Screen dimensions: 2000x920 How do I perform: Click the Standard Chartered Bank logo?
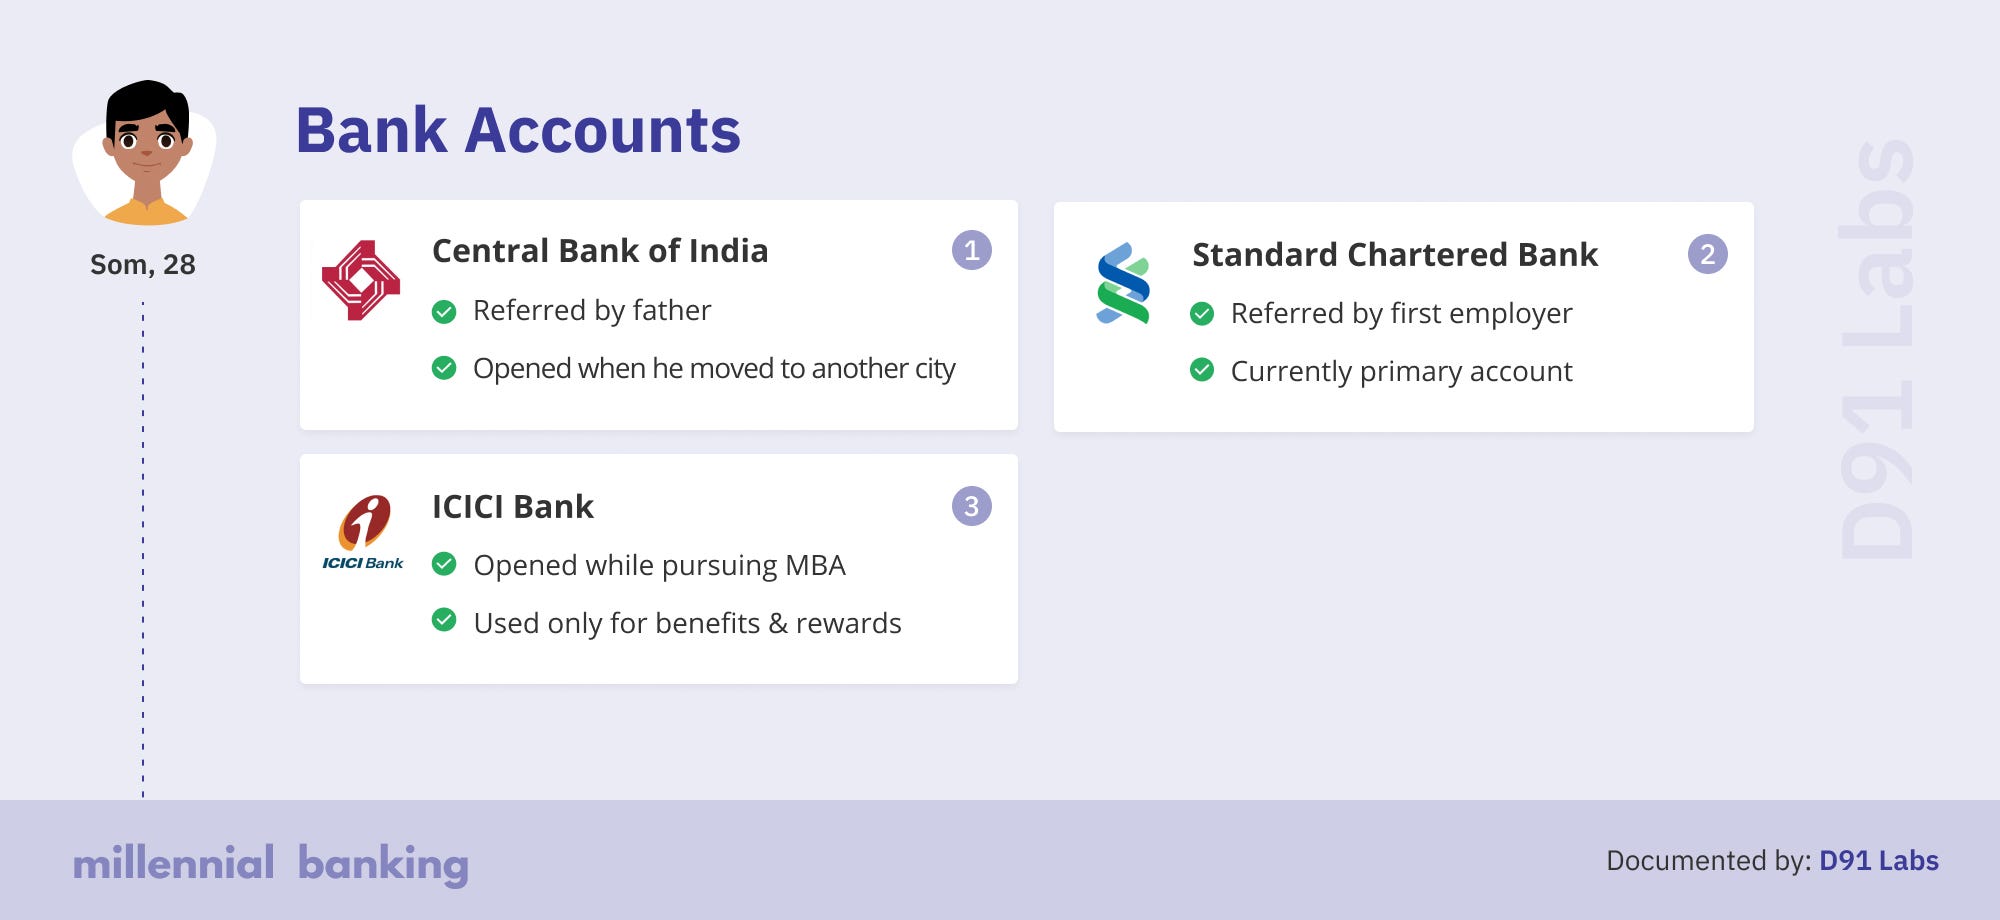coord(1123,283)
